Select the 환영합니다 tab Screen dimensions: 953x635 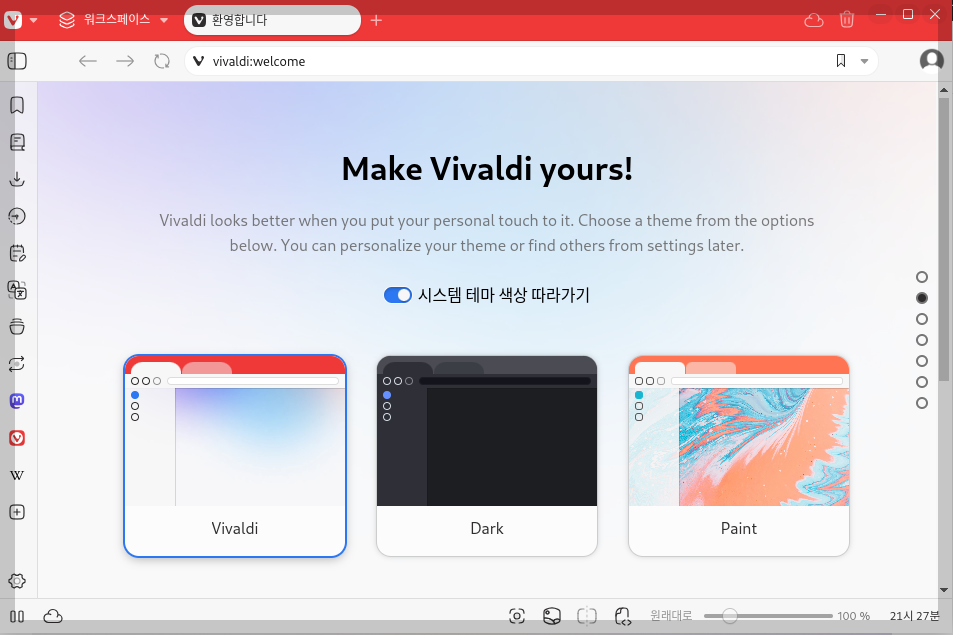coord(272,20)
